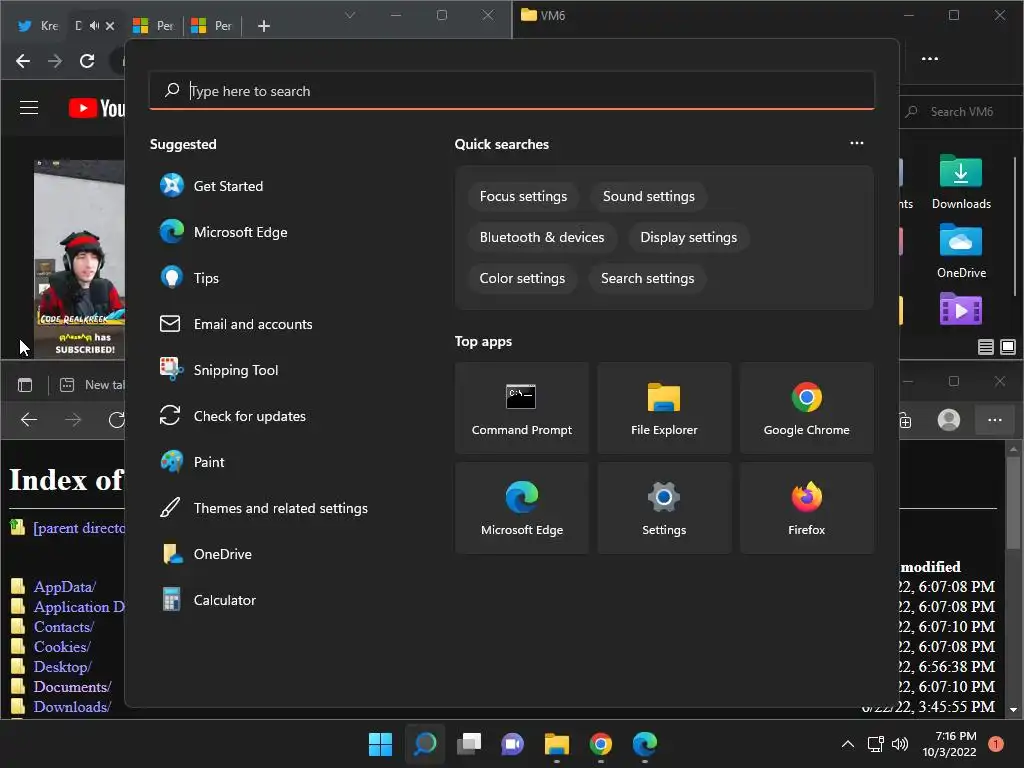Open the YouTube hamburger menu
Viewport: 1024px width, 768px height.
(29, 108)
